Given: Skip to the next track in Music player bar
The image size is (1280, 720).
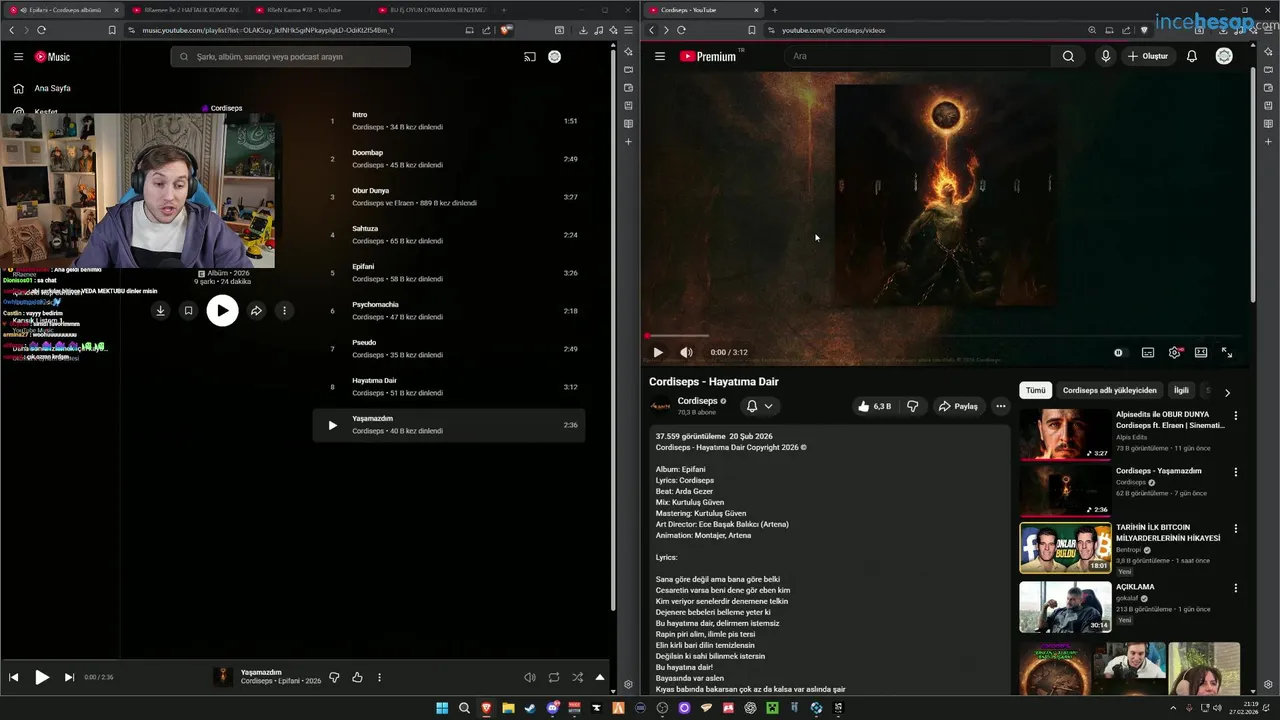Looking at the screenshot, I should [69, 677].
